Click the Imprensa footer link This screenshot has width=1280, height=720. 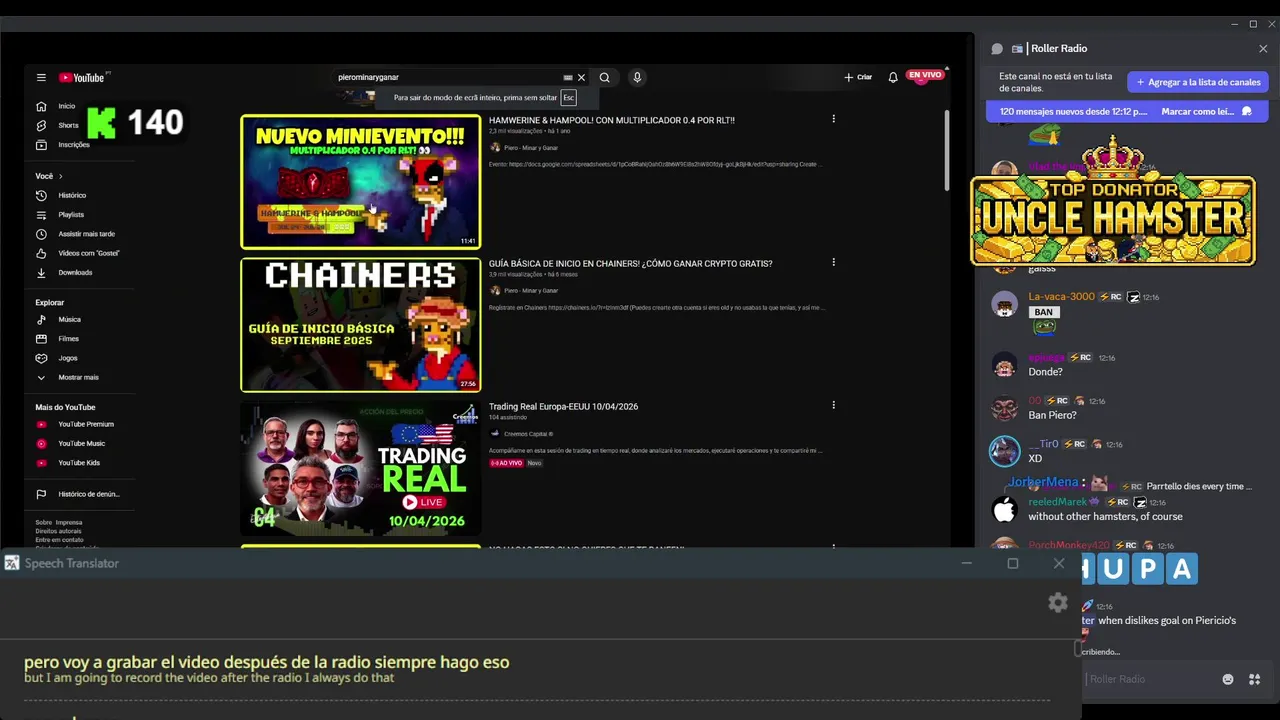[69, 522]
